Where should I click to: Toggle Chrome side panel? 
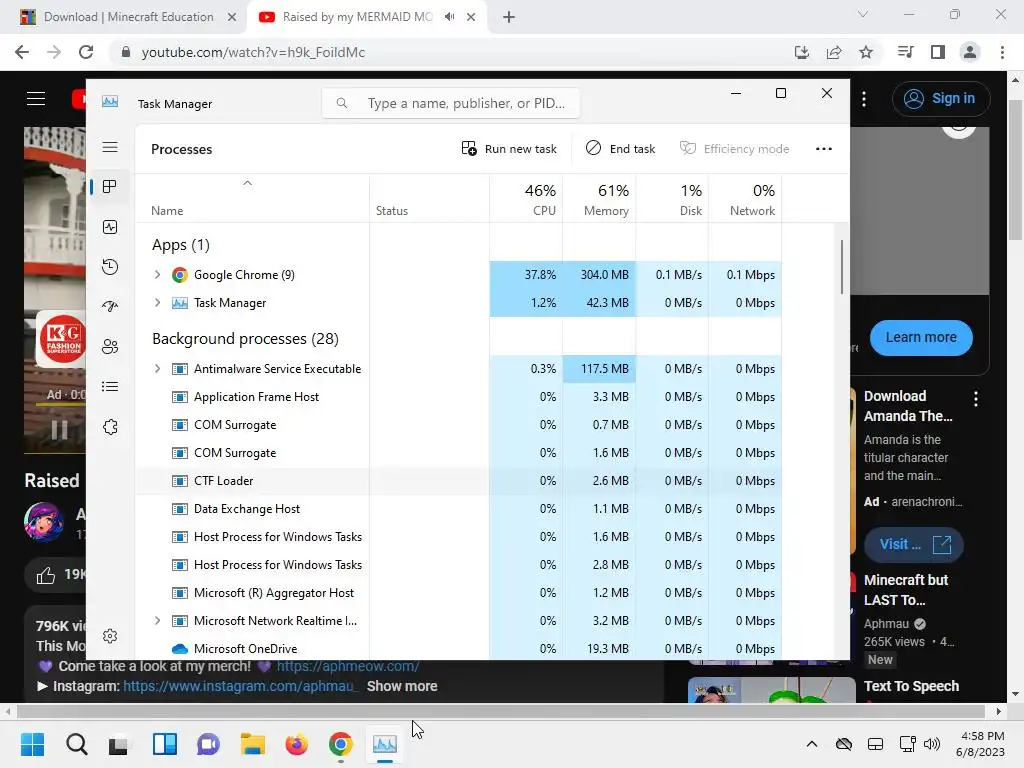(x=938, y=52)
